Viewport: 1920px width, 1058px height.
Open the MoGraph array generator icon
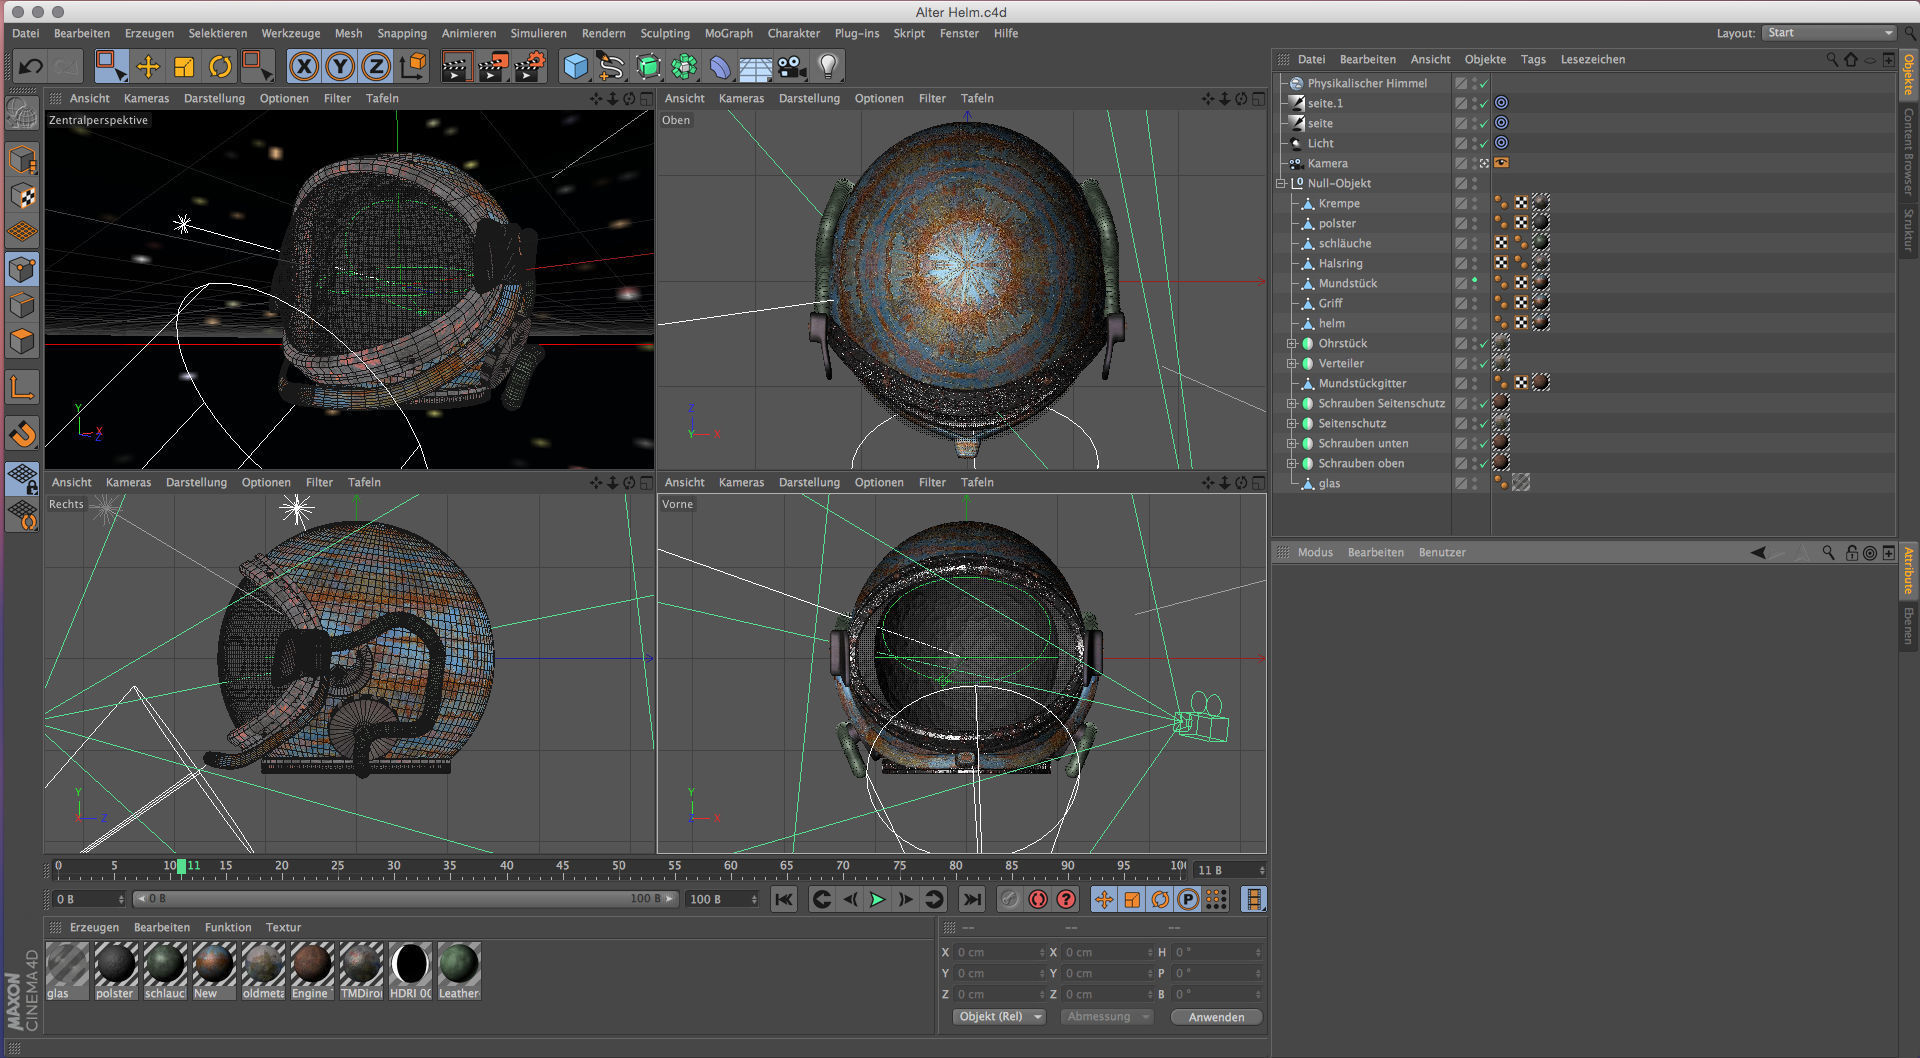point(684,67)
